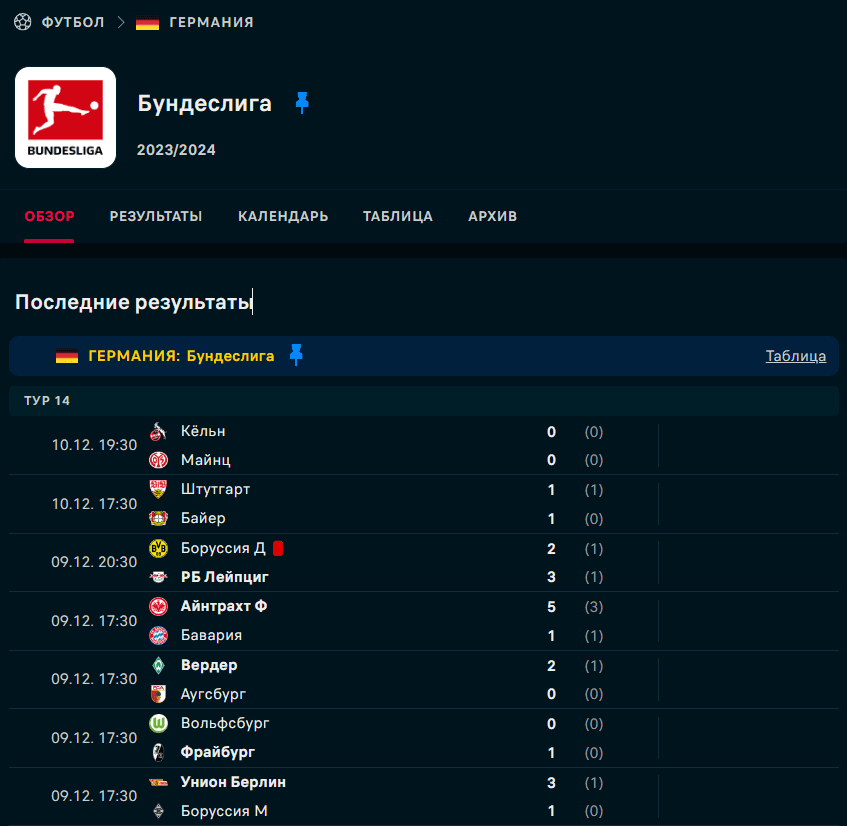Image resolution: width=847 pixels, height=826 pixels.
Task: Click Айнтрахт Ф final score 5
Action: click(x=551, y=607)
